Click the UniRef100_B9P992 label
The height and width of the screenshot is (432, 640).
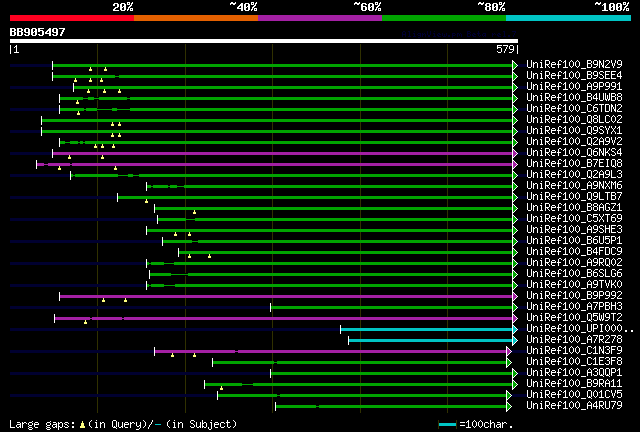(574, 296)
